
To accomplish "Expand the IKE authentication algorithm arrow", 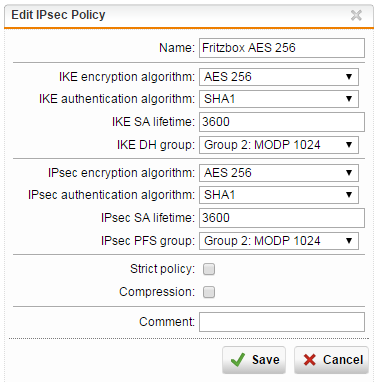I will click(349, 99).
